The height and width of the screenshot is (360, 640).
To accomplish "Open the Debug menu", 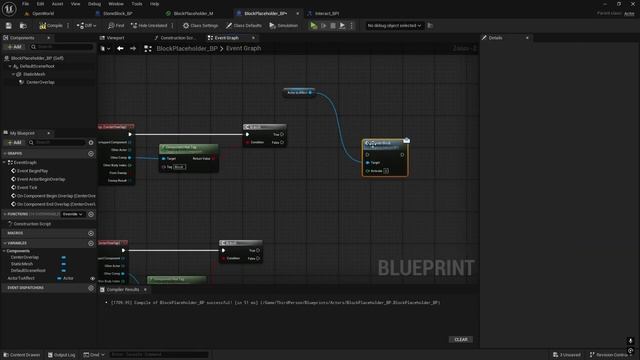I will [x=94, y=4].
